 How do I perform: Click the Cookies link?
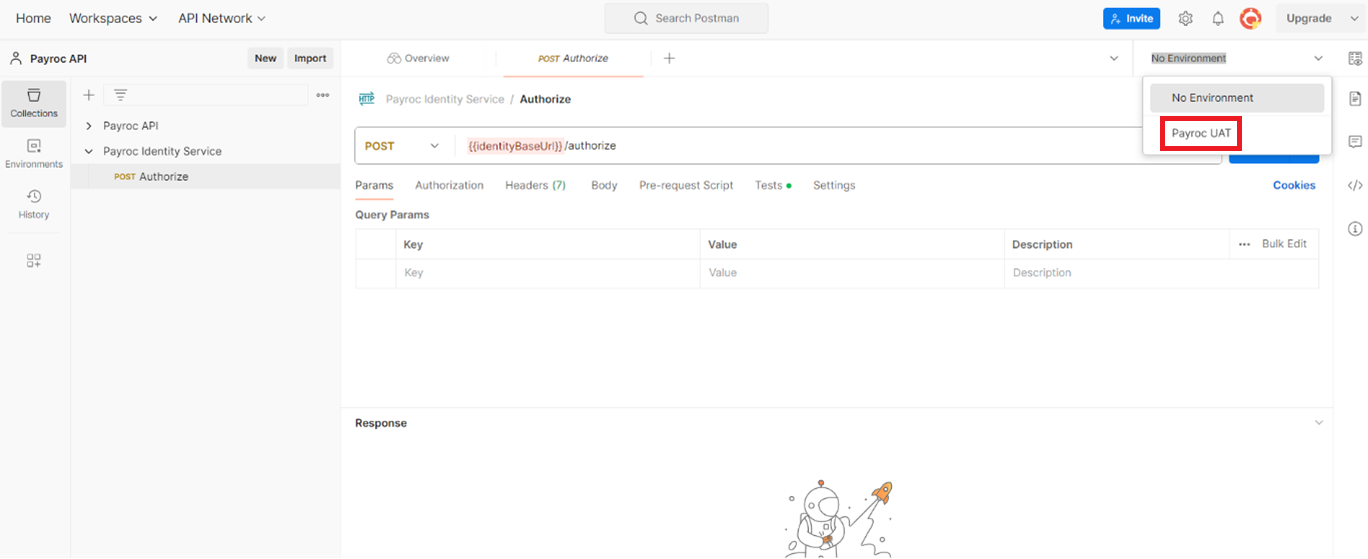pyautogui.click(x=1294, y=185)
